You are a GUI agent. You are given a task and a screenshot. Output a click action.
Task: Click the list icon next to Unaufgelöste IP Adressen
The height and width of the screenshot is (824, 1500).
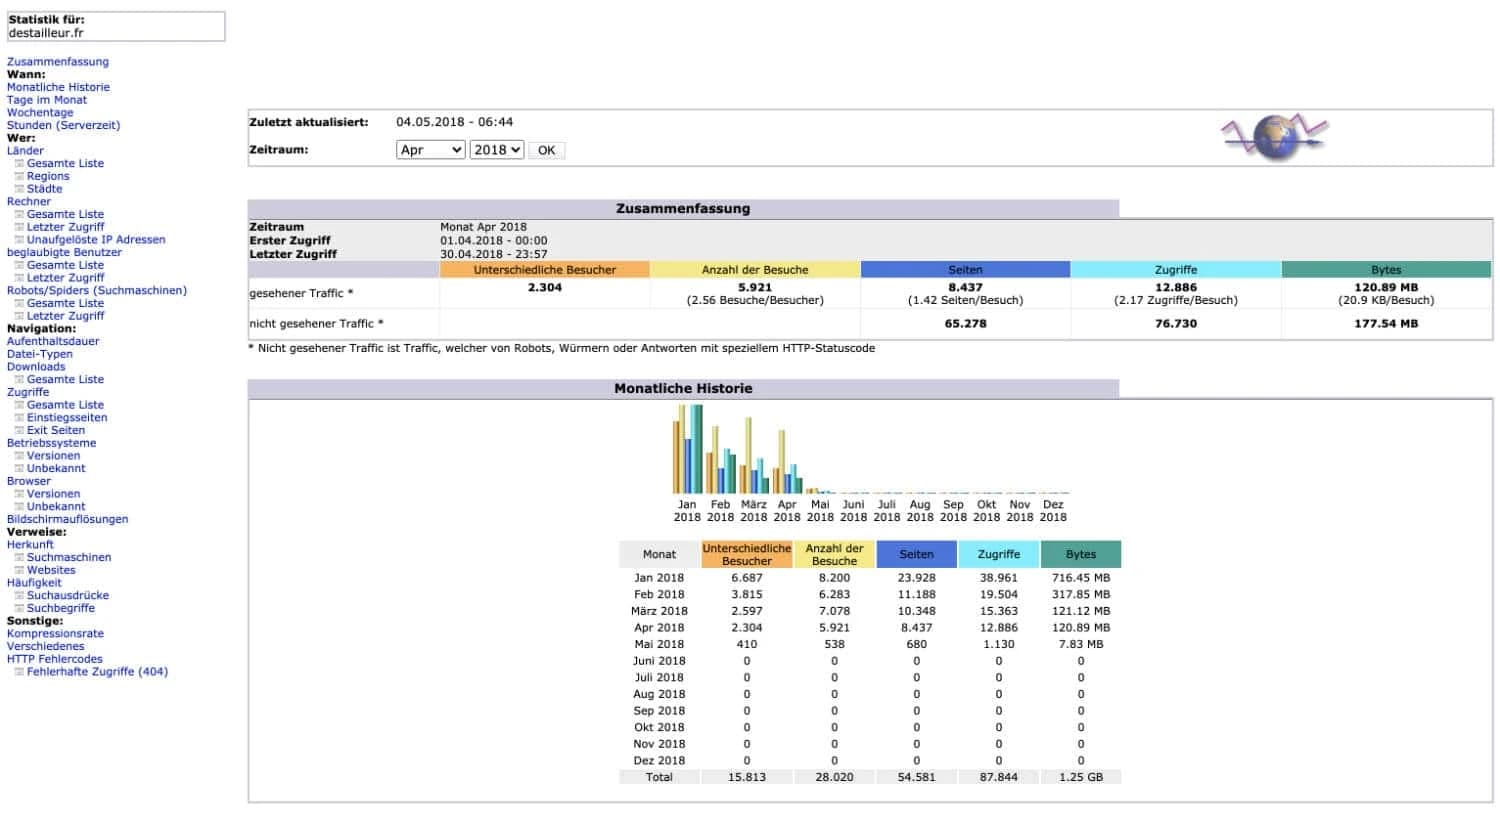point(19,239)
